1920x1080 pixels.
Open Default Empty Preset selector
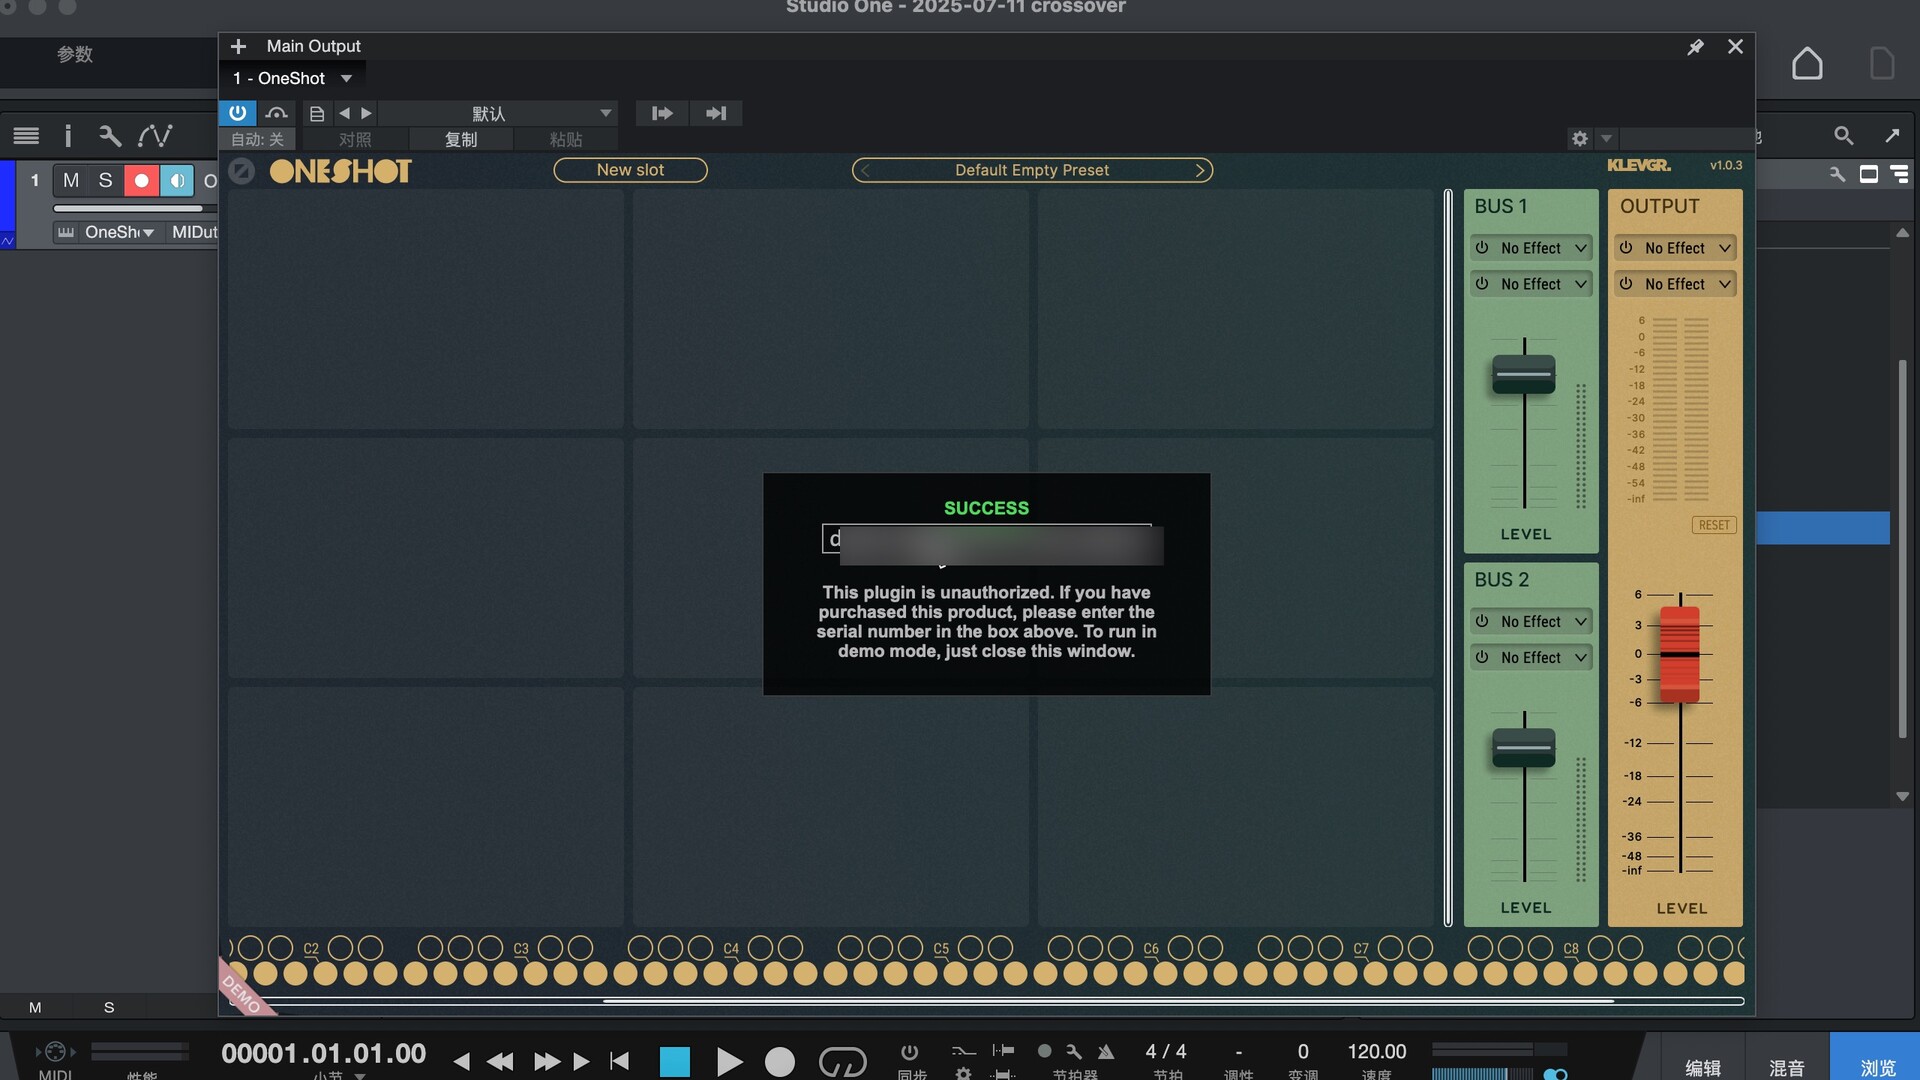(1032, 170)
